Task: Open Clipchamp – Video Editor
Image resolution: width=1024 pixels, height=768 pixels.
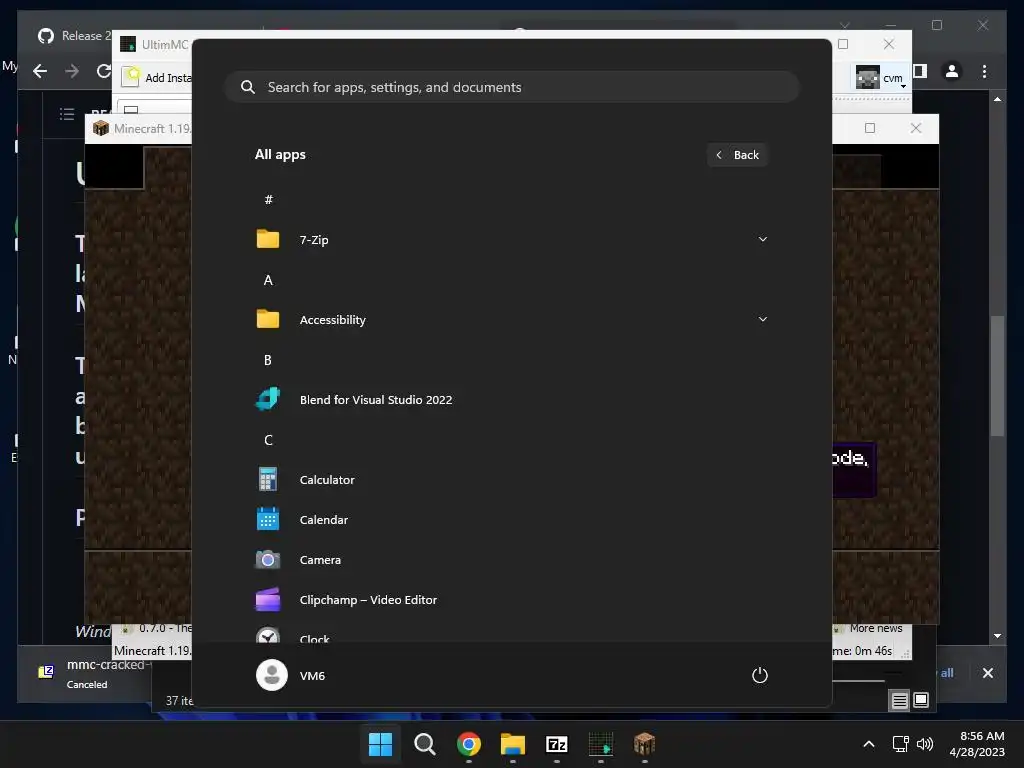Action: (x=511, y=600)
